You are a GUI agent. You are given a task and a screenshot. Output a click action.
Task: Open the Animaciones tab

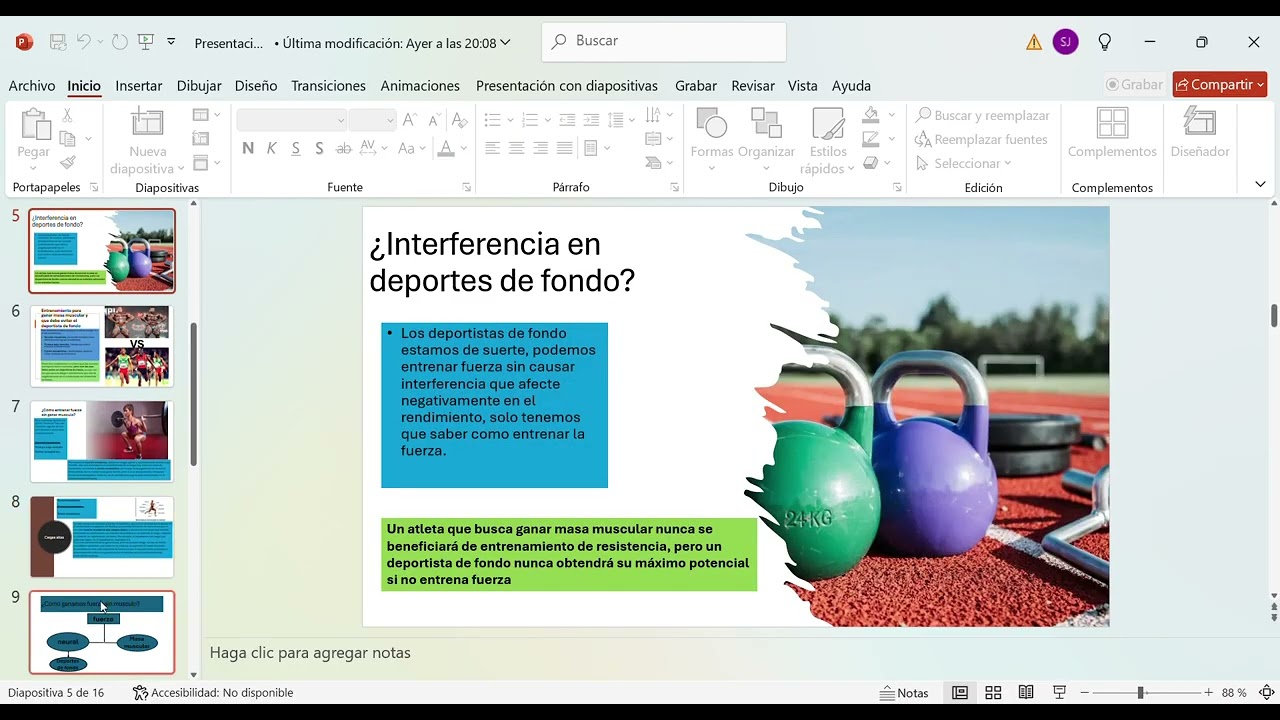pos(420,86)
